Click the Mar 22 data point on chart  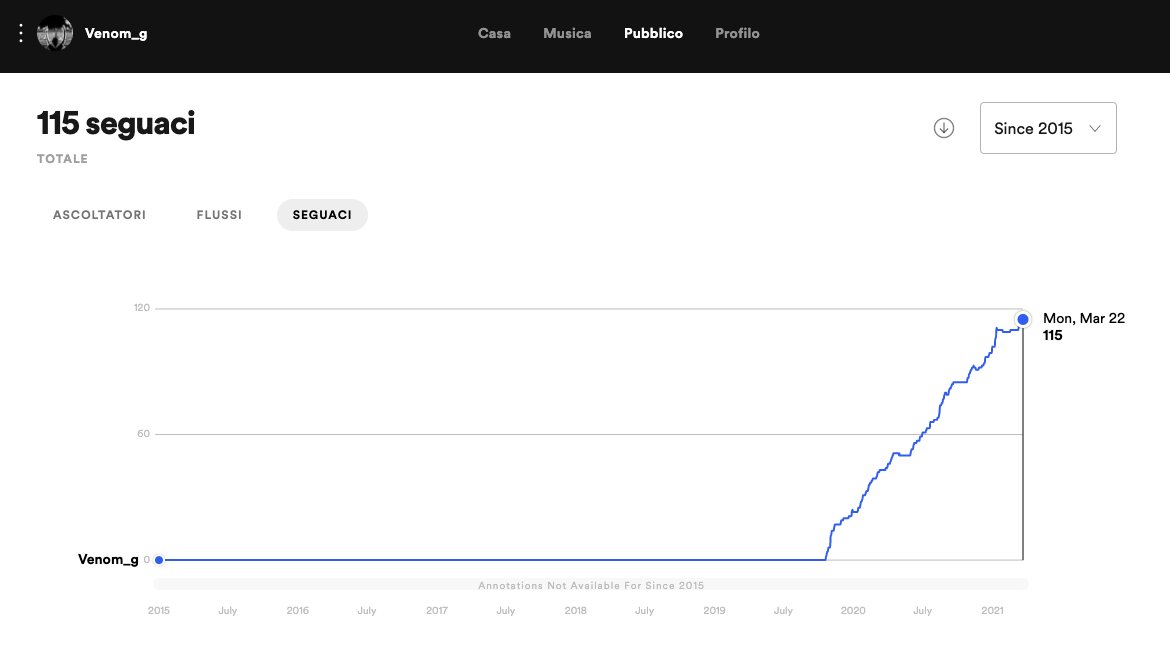[x=1023, y=320]
